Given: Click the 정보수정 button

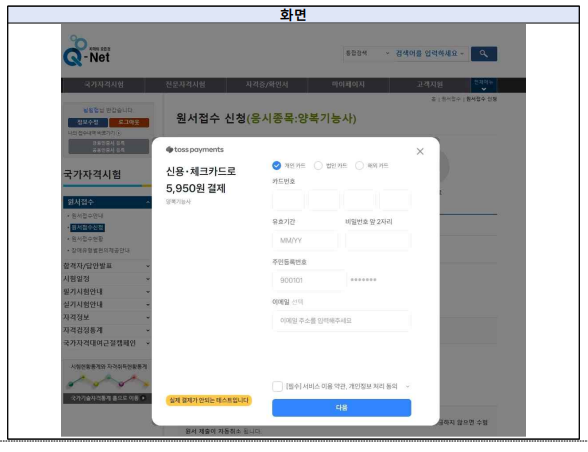Looking at the screenshot, I should coord(88,123).
